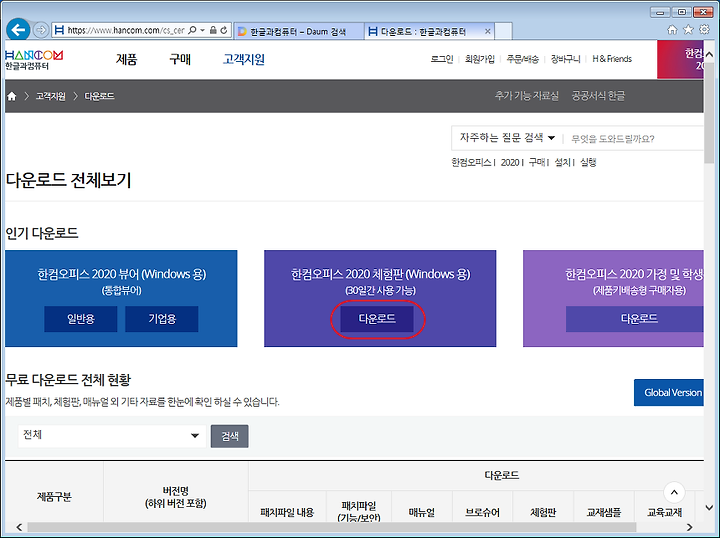Open 주문/배송 link
Image resolution: width=720 pixels, height=538 pixels.
[x=523, y=59]
